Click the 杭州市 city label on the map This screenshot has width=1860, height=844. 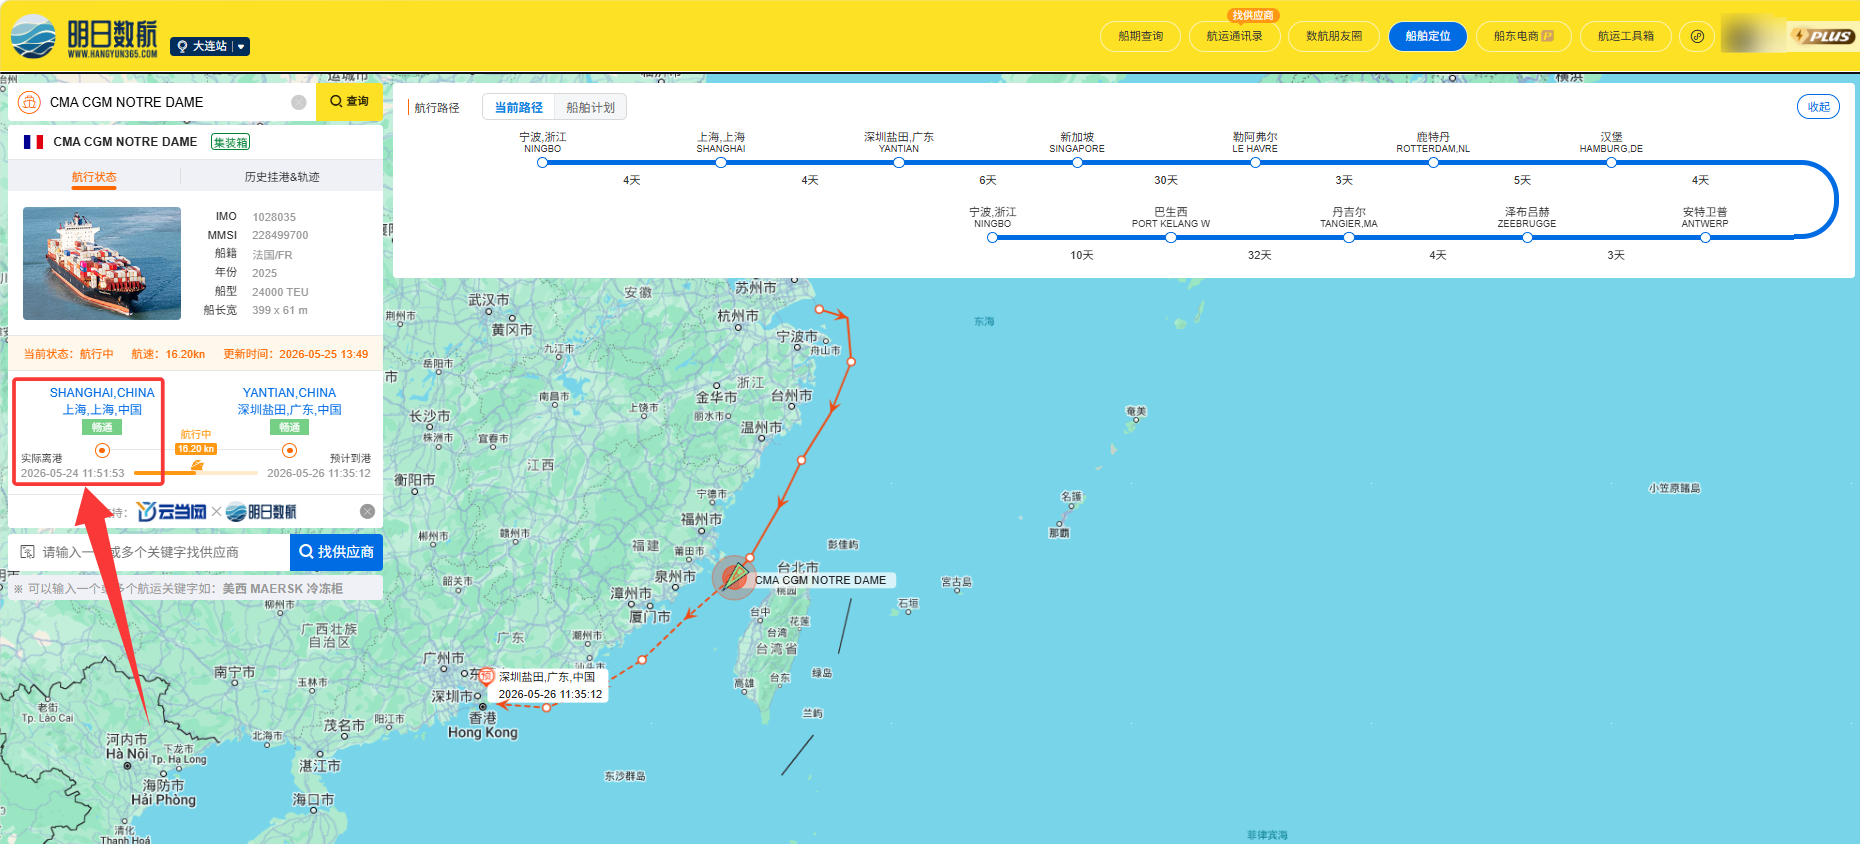(738, 316)
